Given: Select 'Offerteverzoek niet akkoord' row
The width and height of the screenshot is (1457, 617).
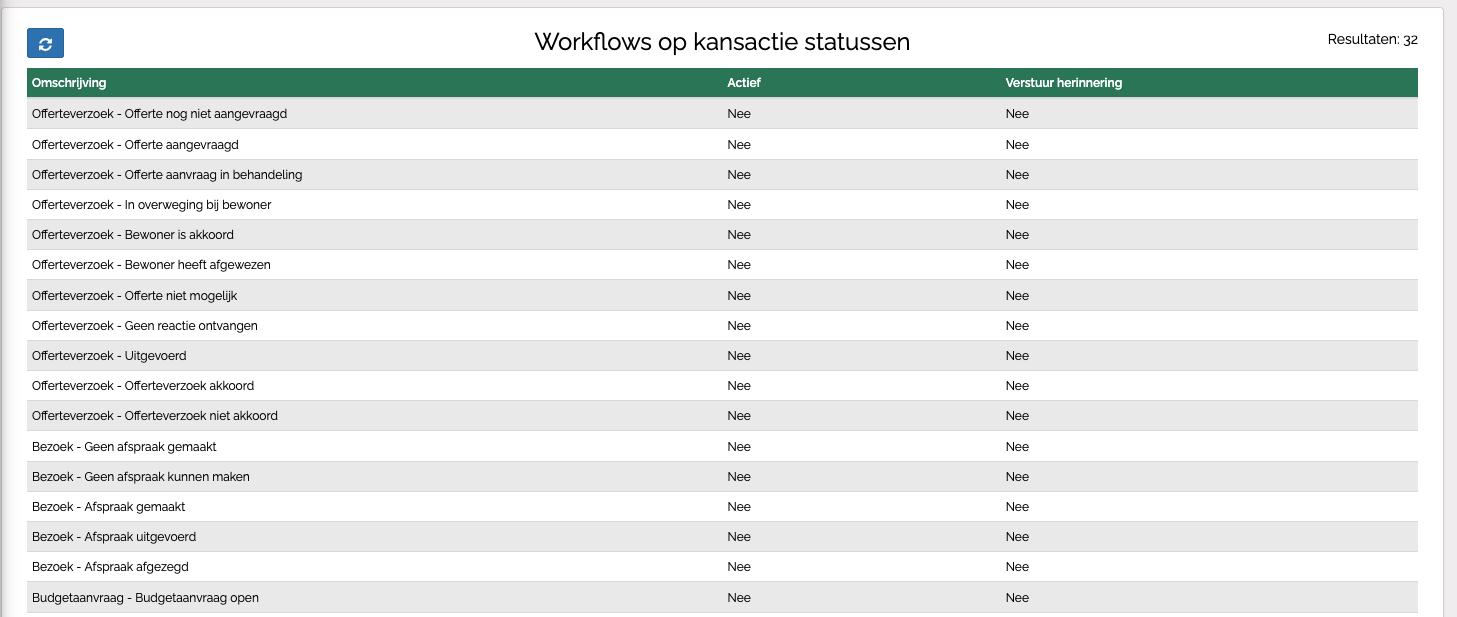Looking at the screenshot, I should coord(155,416).
